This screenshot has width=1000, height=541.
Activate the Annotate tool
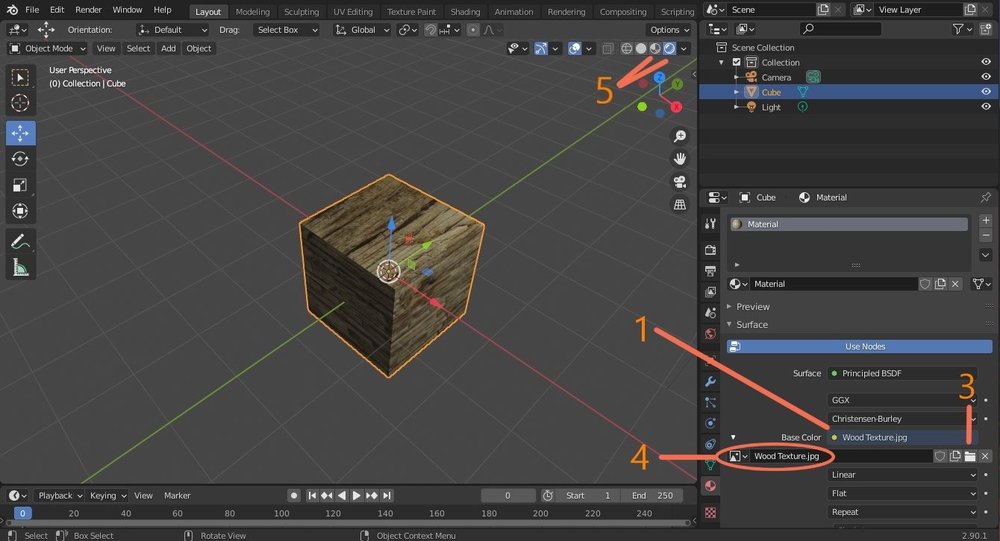pyautogui.click(x=20, y=241)
